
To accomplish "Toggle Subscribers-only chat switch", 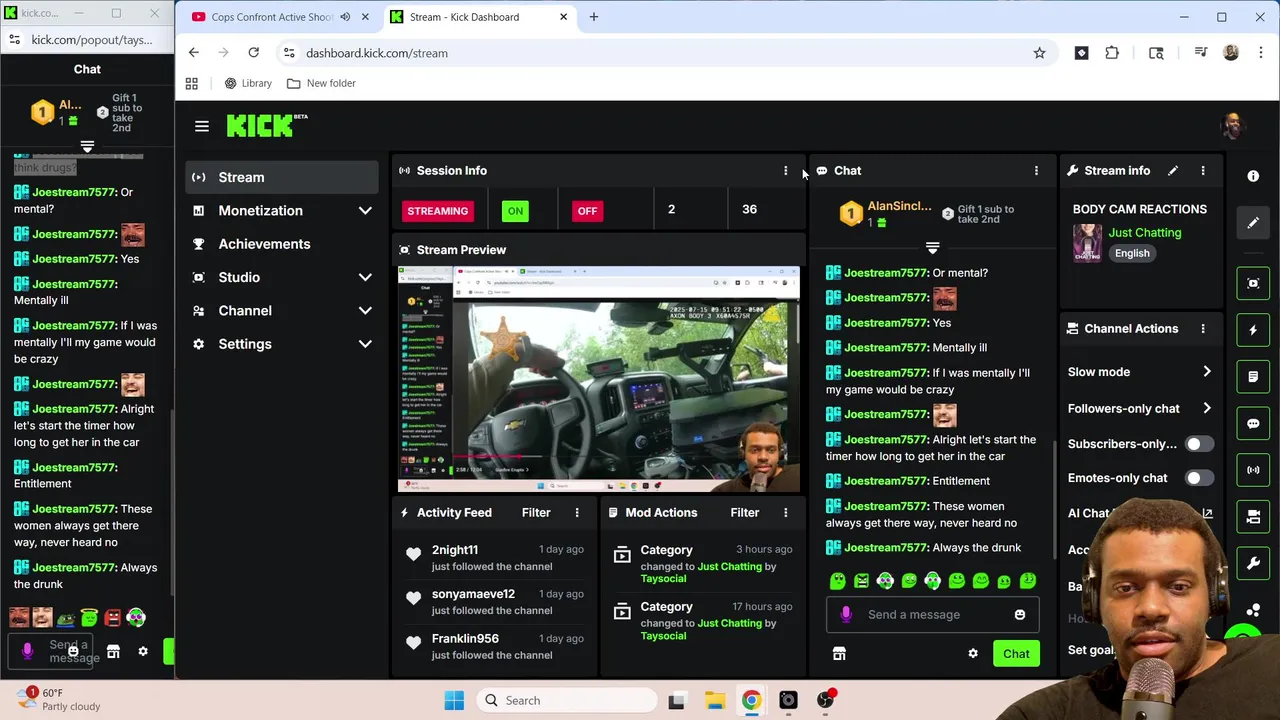I will [x=1199, y=444].
